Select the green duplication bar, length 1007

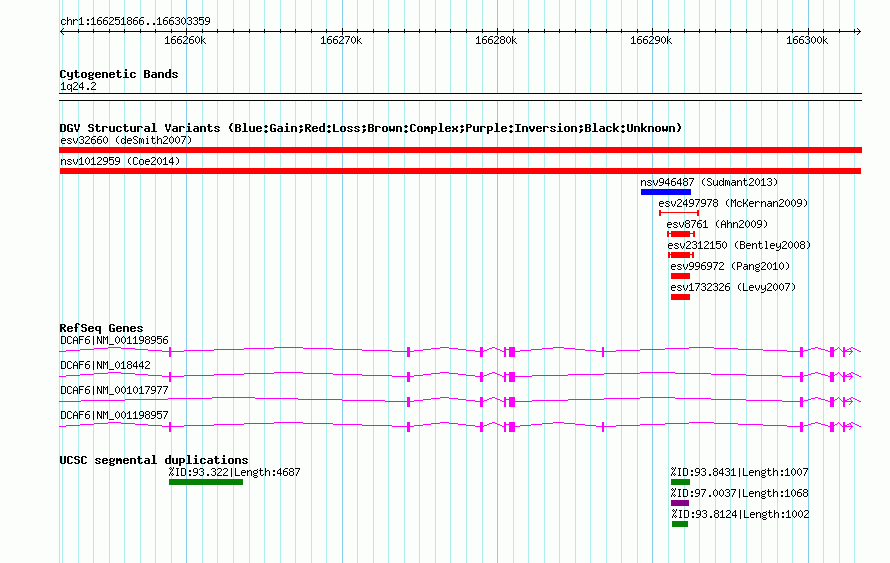tap(681, 482)
